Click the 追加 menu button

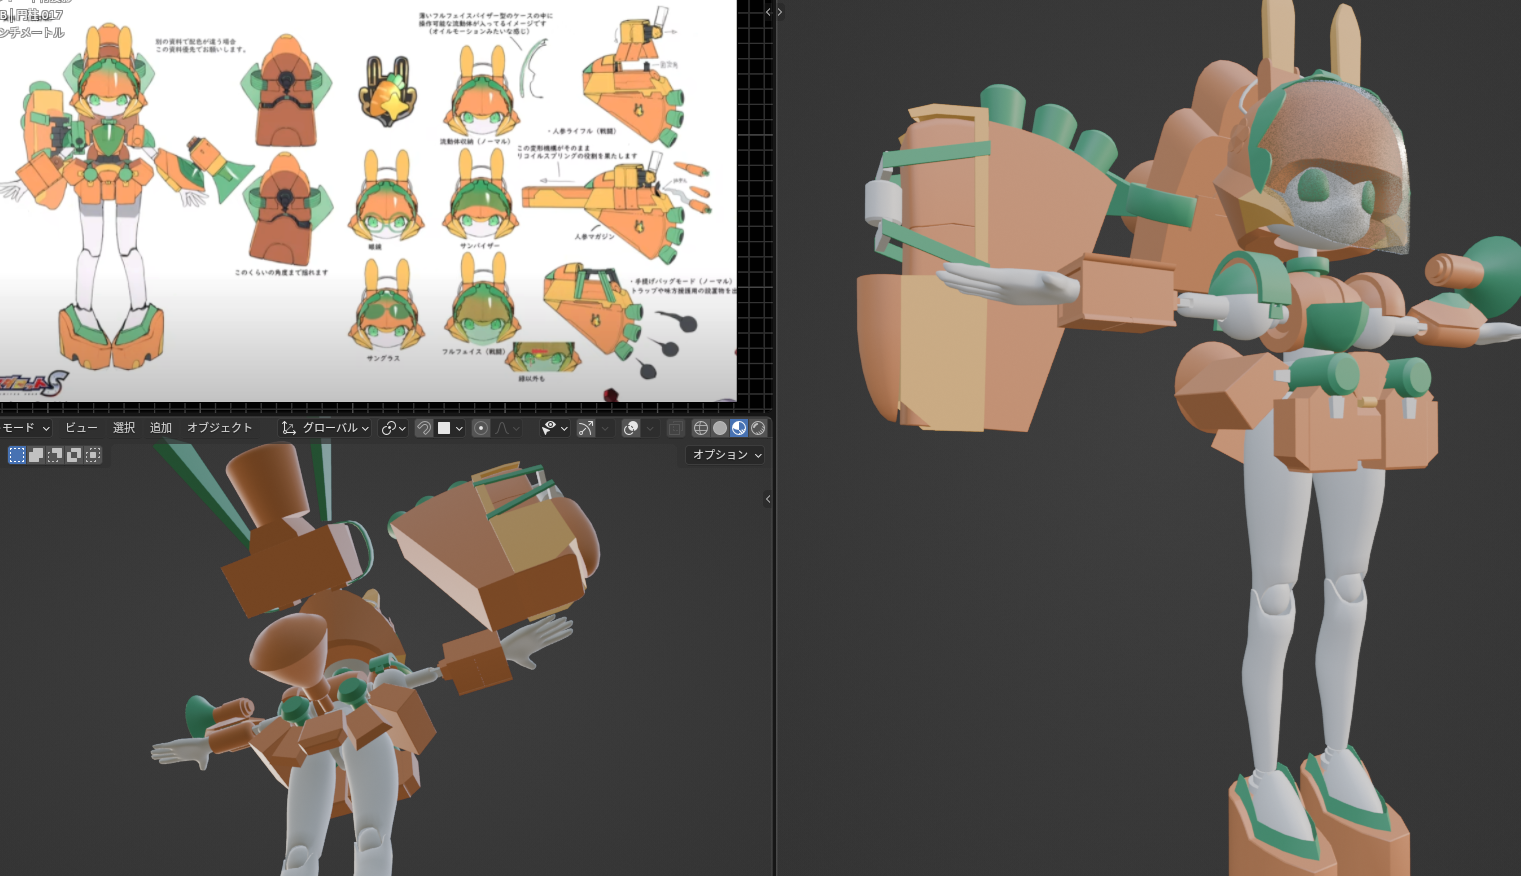coord(161,428)
